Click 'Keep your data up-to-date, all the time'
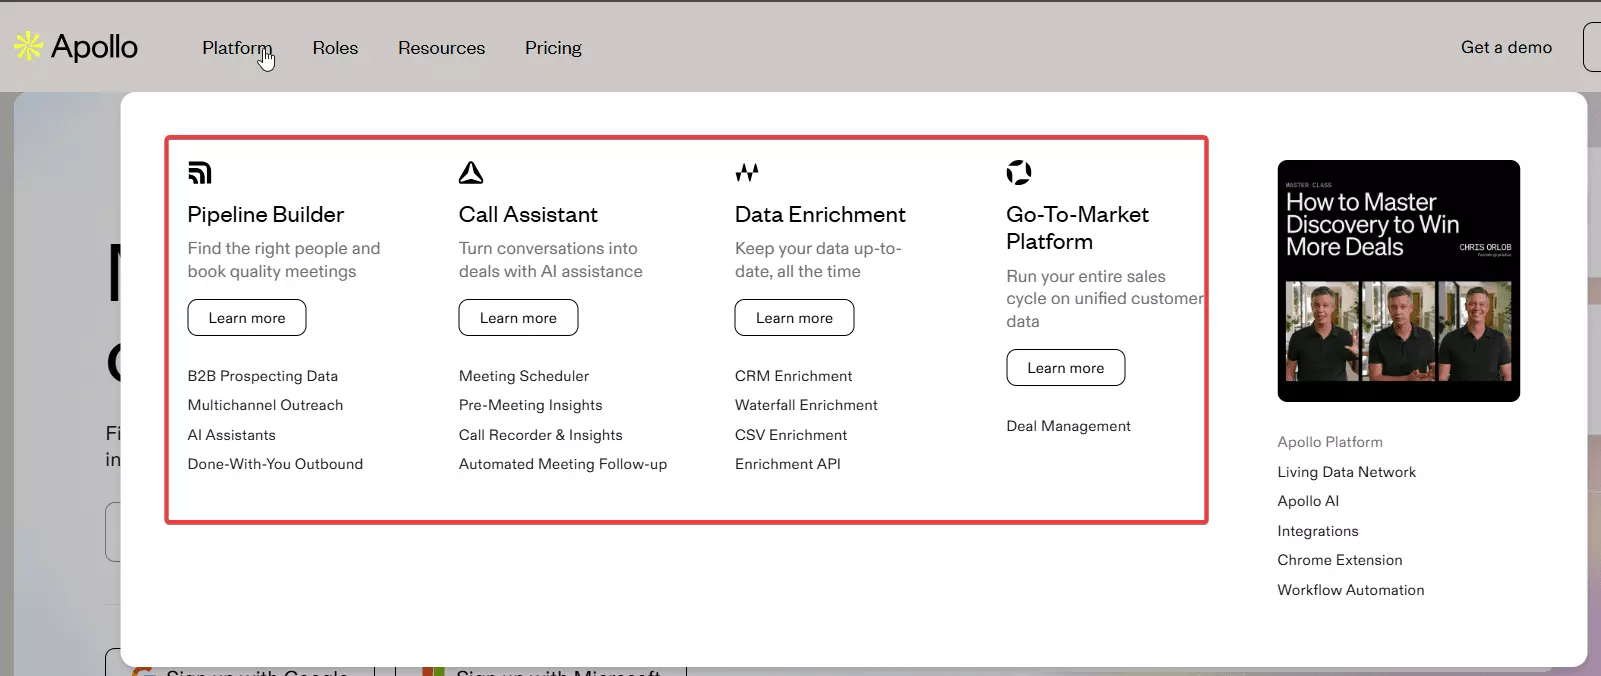 click(818, 260)
